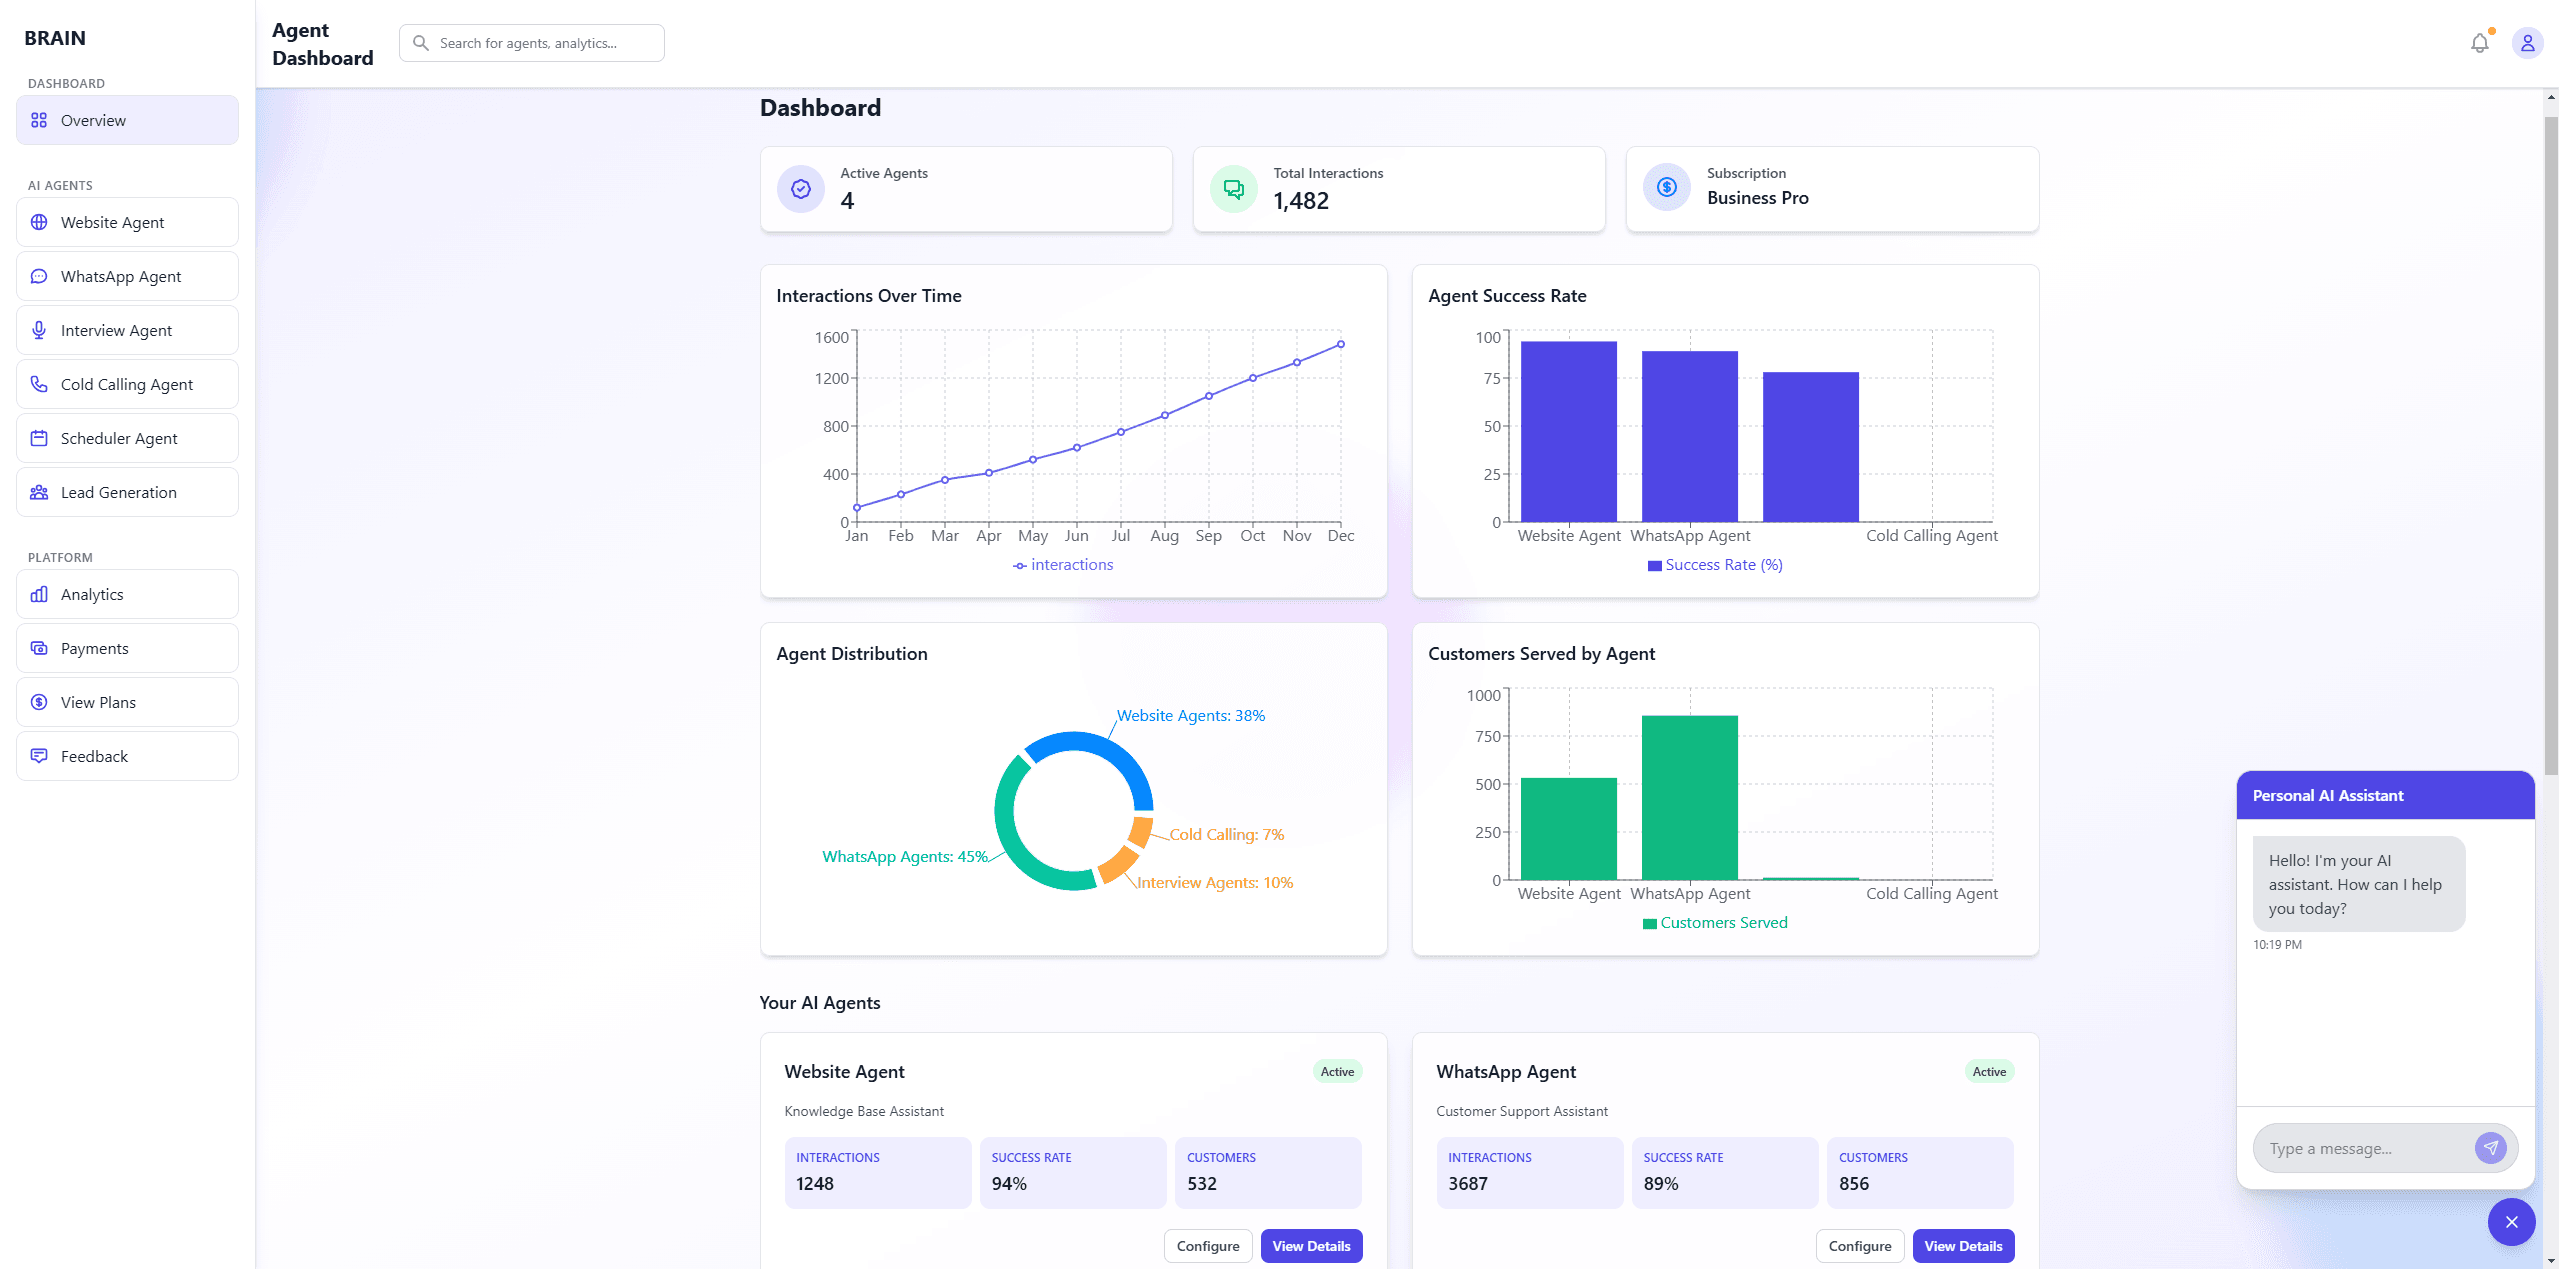
Task: Navigate to Cold Calling Agent
Action: (127, 384)
